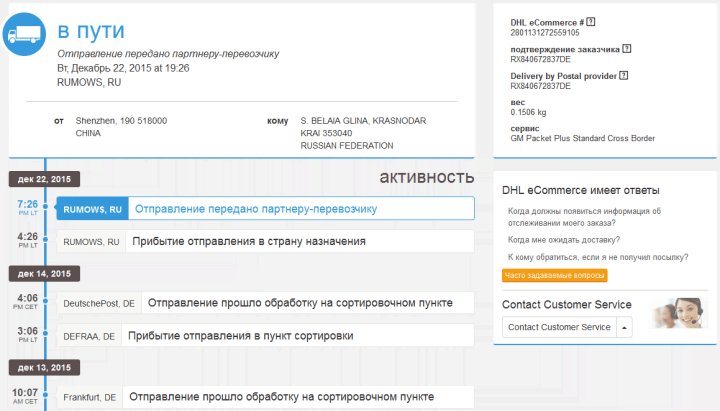This screenshot has width=720, height=411.
Task: Click the 4:06 PM CET timeline time
Action: [27, 301]
